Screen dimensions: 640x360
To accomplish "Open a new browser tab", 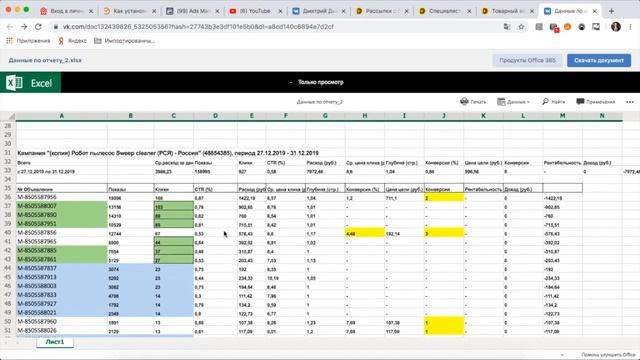I will [x=611, y=11].
